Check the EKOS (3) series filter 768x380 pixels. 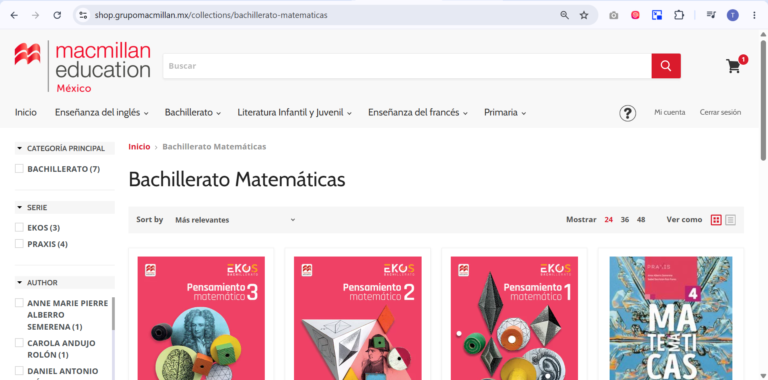(19, 227)
